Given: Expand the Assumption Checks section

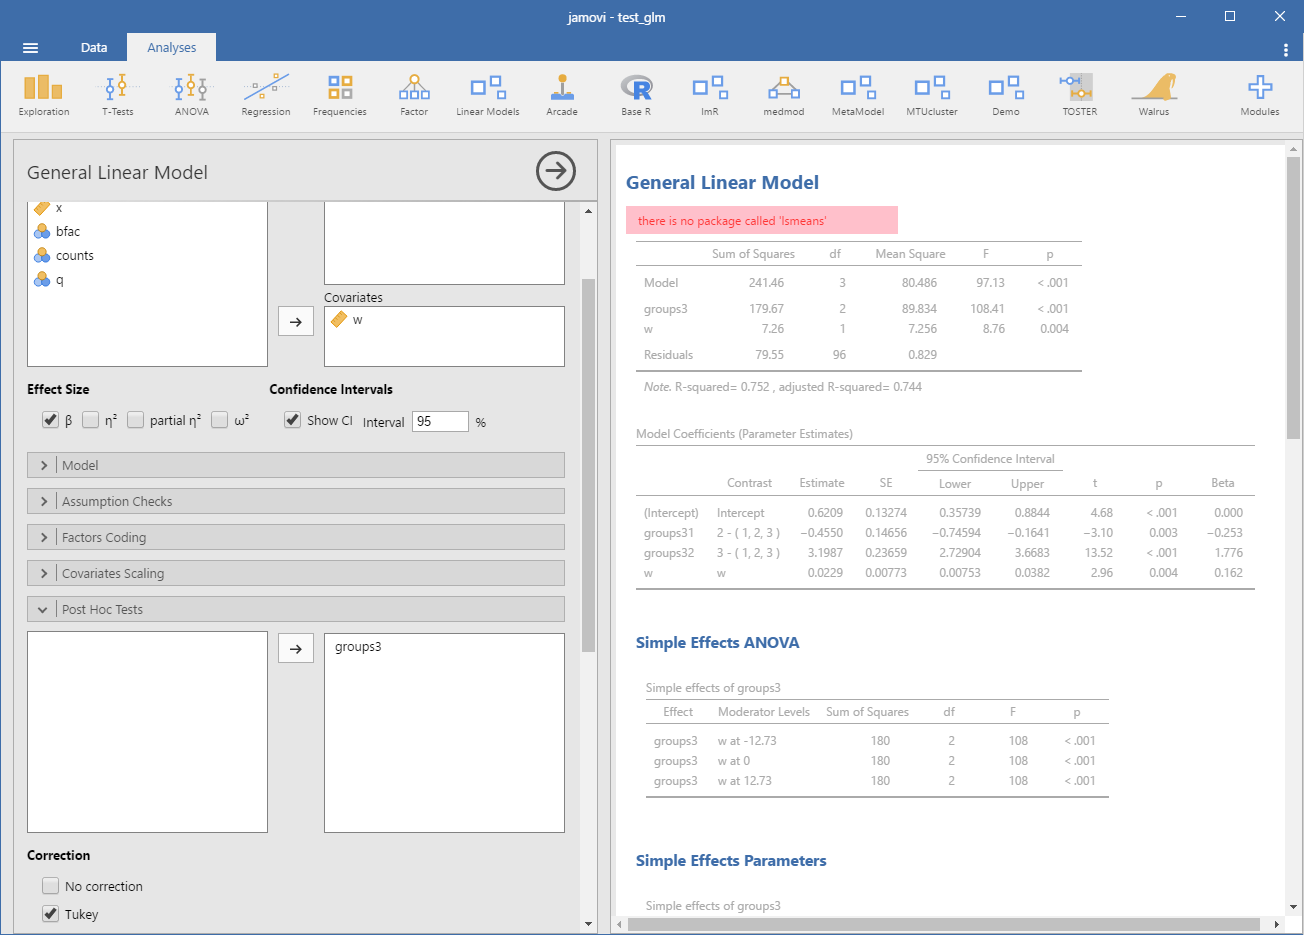Looking at the screenshot, I should coord(296,501).
